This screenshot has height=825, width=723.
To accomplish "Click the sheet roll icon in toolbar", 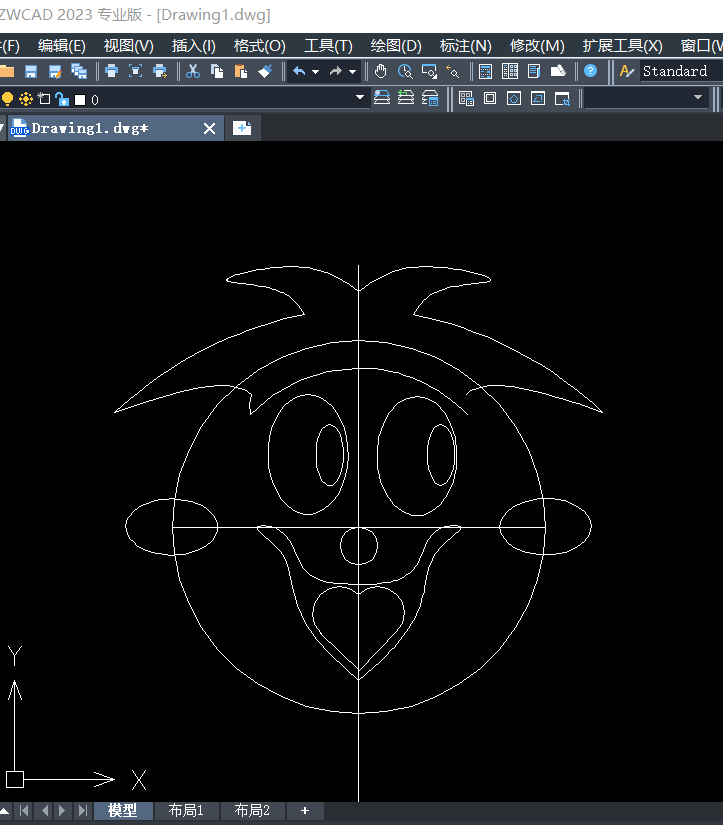I will [558, 71].
